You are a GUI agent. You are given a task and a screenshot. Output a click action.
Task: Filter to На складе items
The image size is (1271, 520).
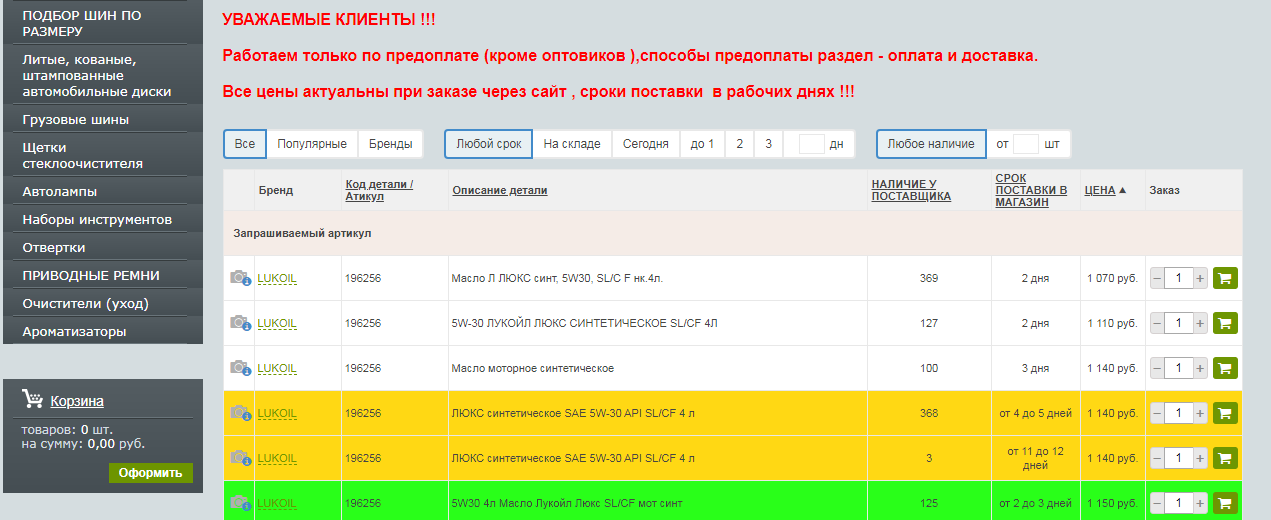pos(572,144)
